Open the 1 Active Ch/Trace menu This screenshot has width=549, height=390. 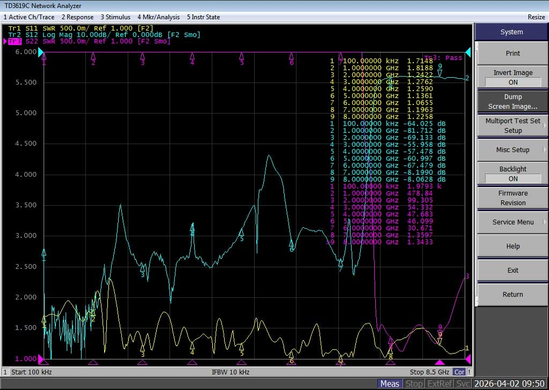[29, 17]
